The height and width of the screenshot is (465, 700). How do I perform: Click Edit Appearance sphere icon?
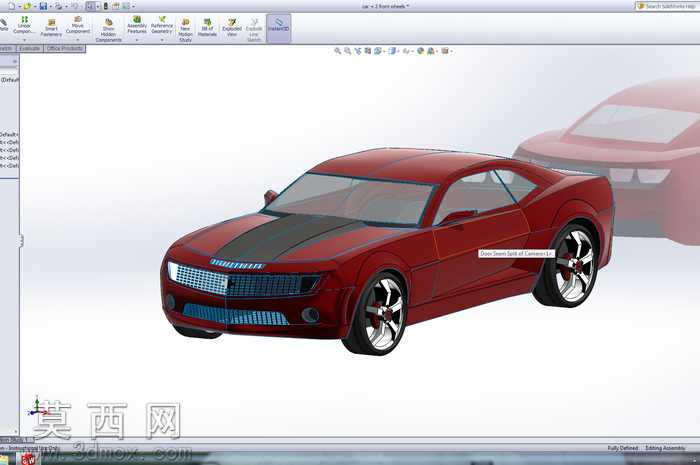point(420,51)
